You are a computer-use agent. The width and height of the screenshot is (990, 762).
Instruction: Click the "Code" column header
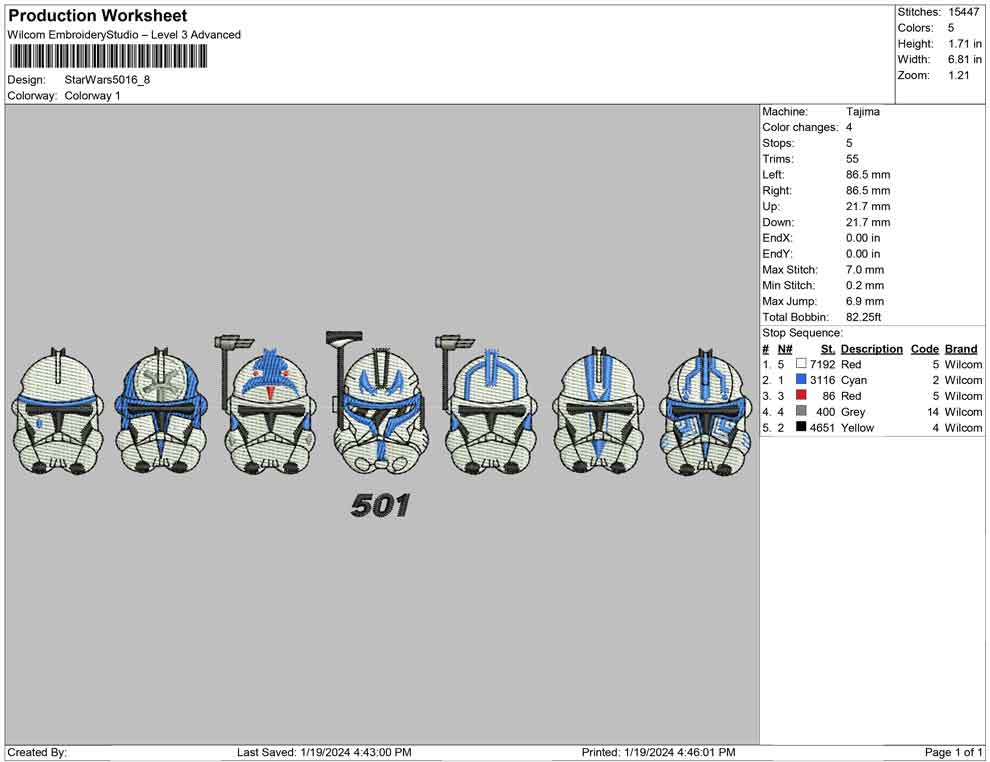[x=924, y=349]
